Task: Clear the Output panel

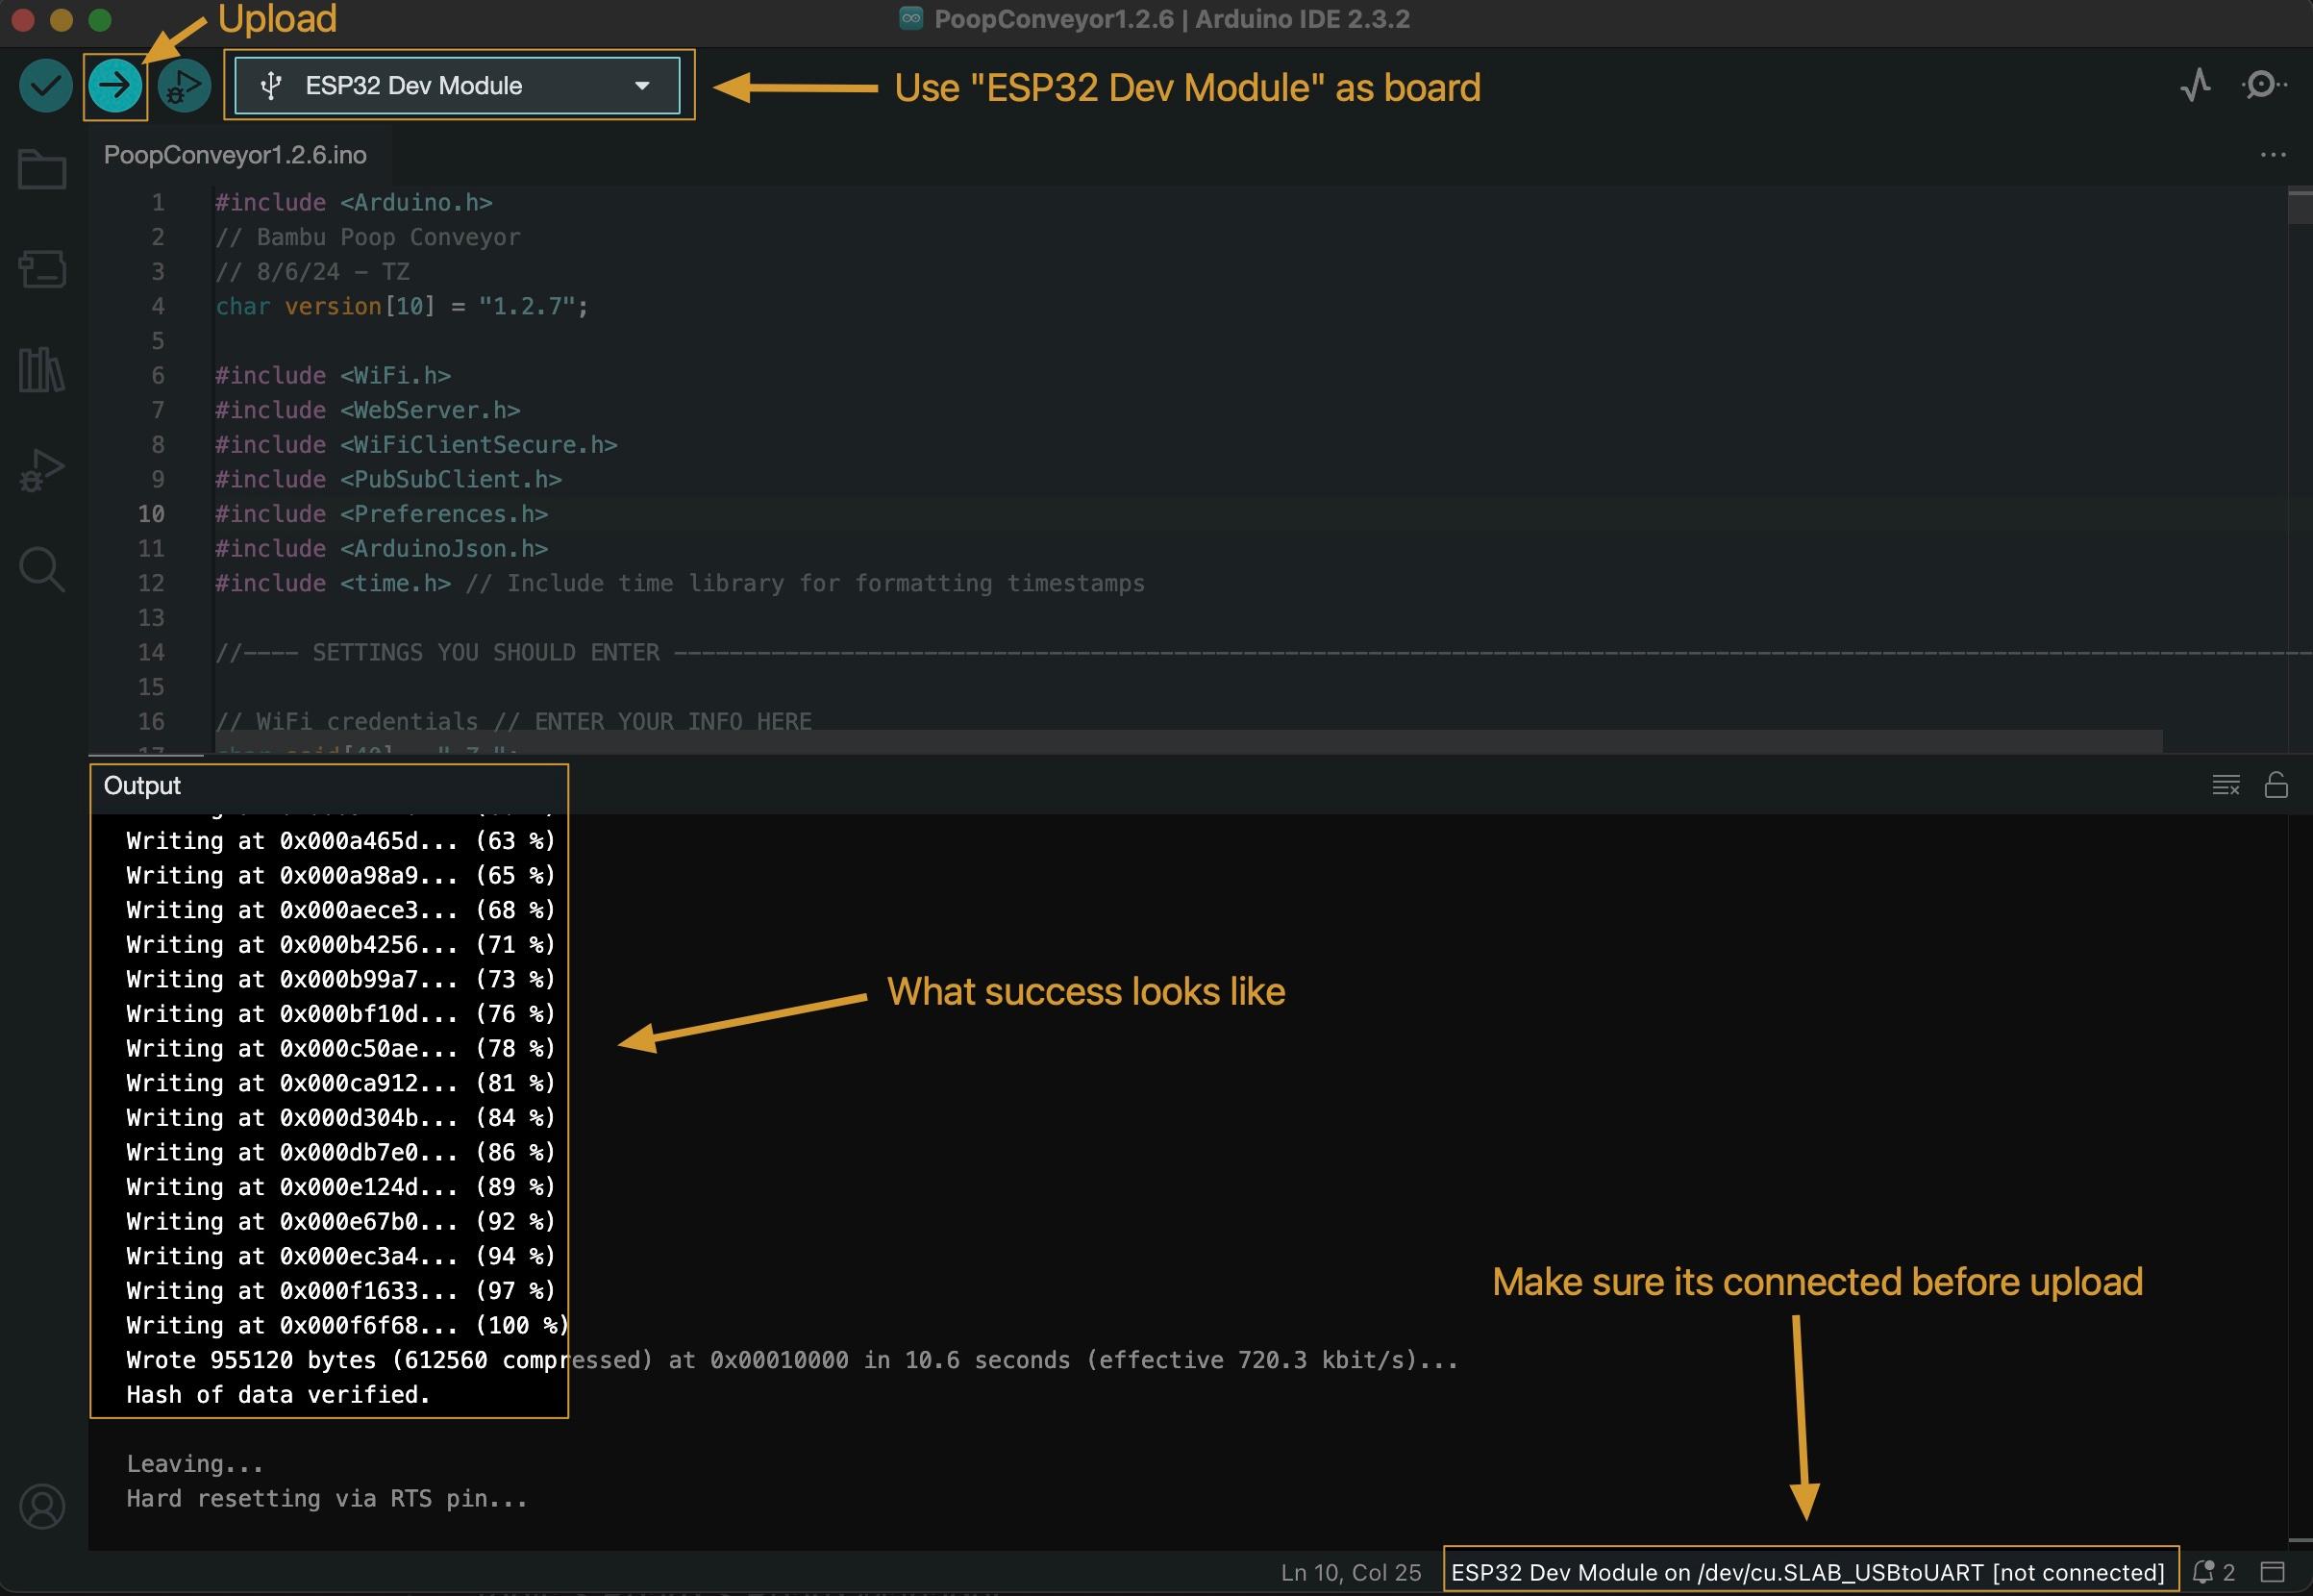Action: coord(2225,785)
